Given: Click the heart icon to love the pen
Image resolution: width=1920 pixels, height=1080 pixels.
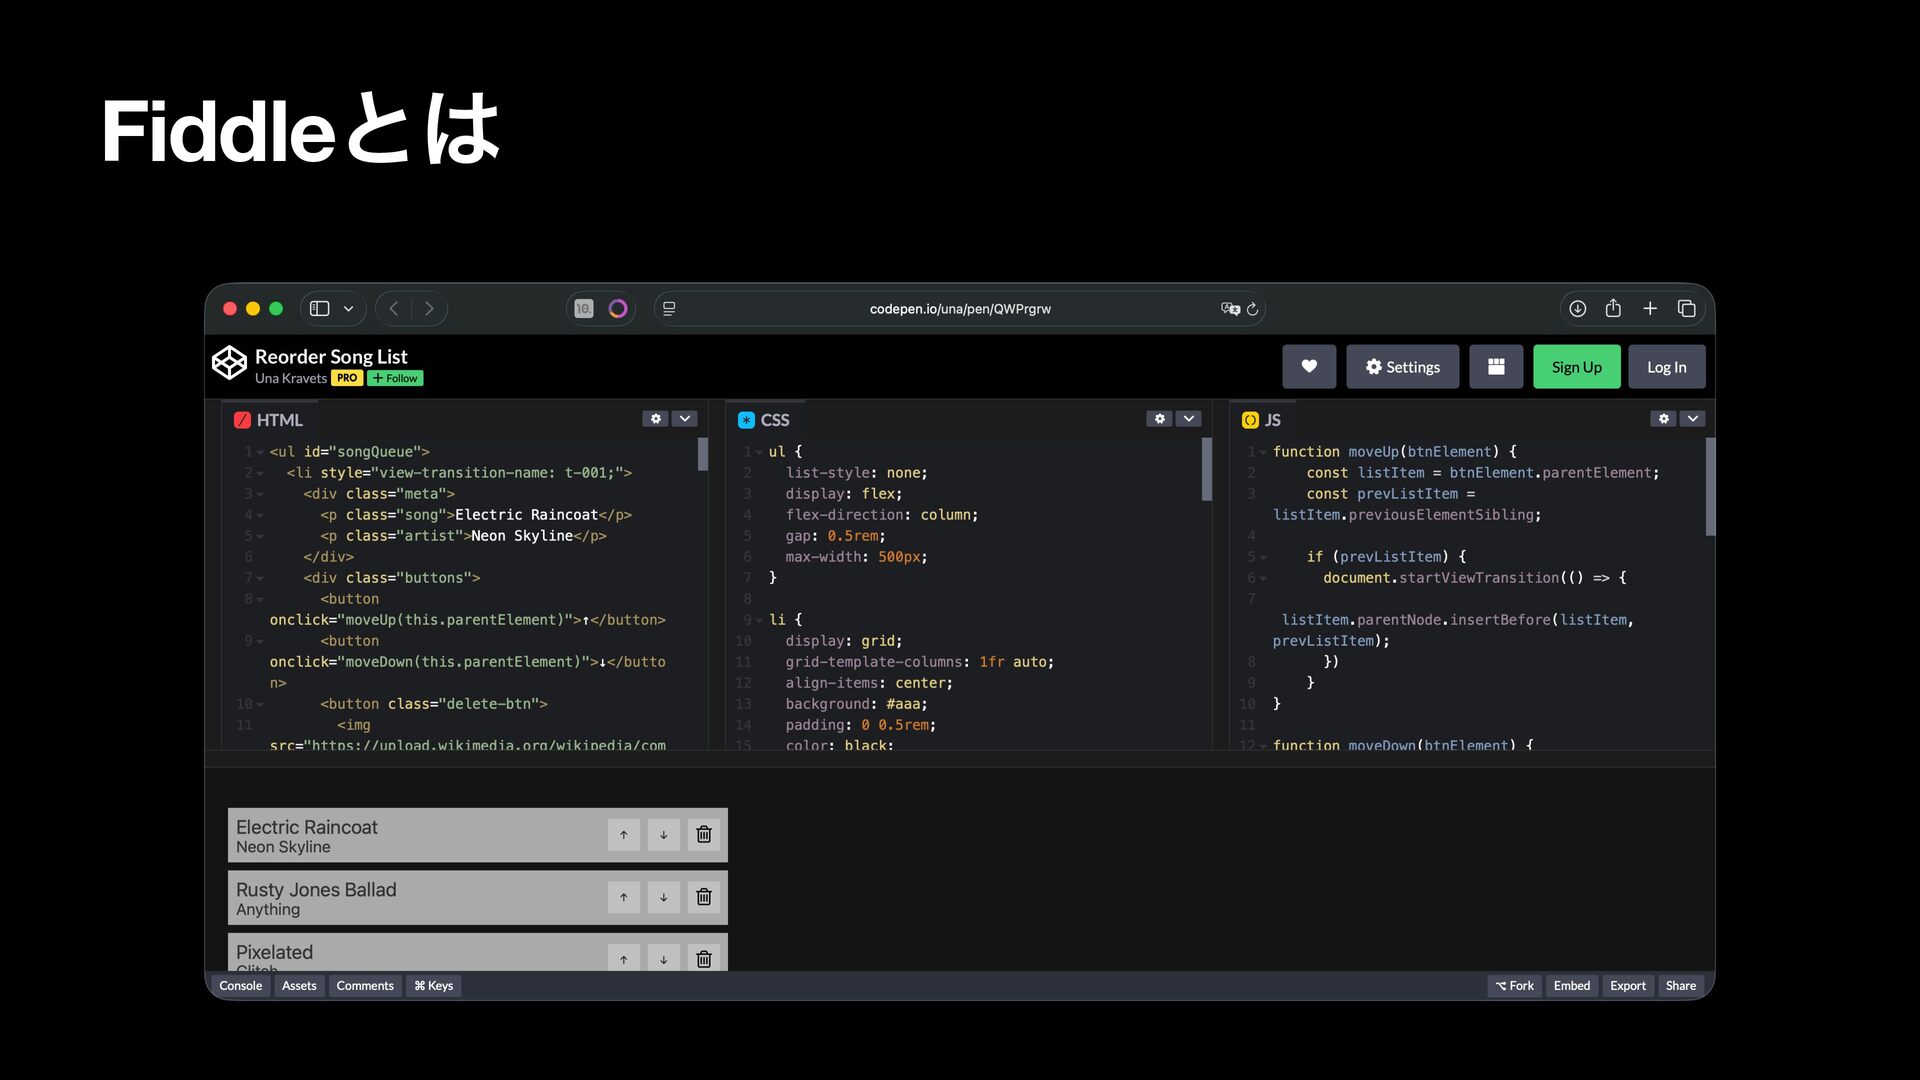Looking at the screenshot, I should [1308, 367].
